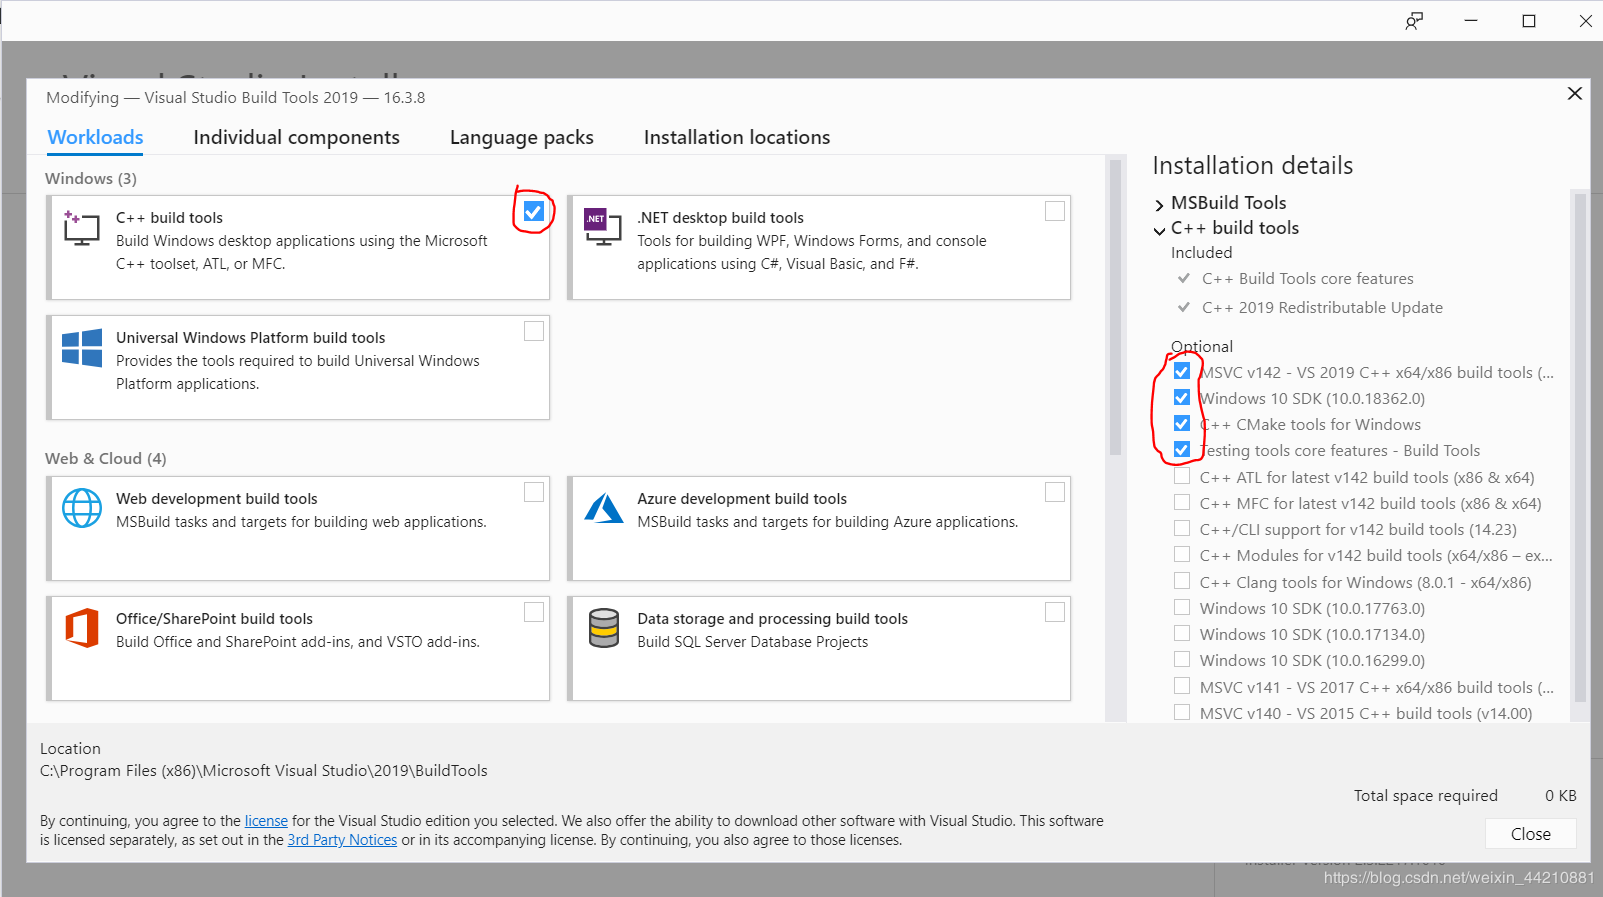Check MSVC v140 VS 2015 build tools
Viewport: 1603px width, 897px height.
(x=1182, y=712)
